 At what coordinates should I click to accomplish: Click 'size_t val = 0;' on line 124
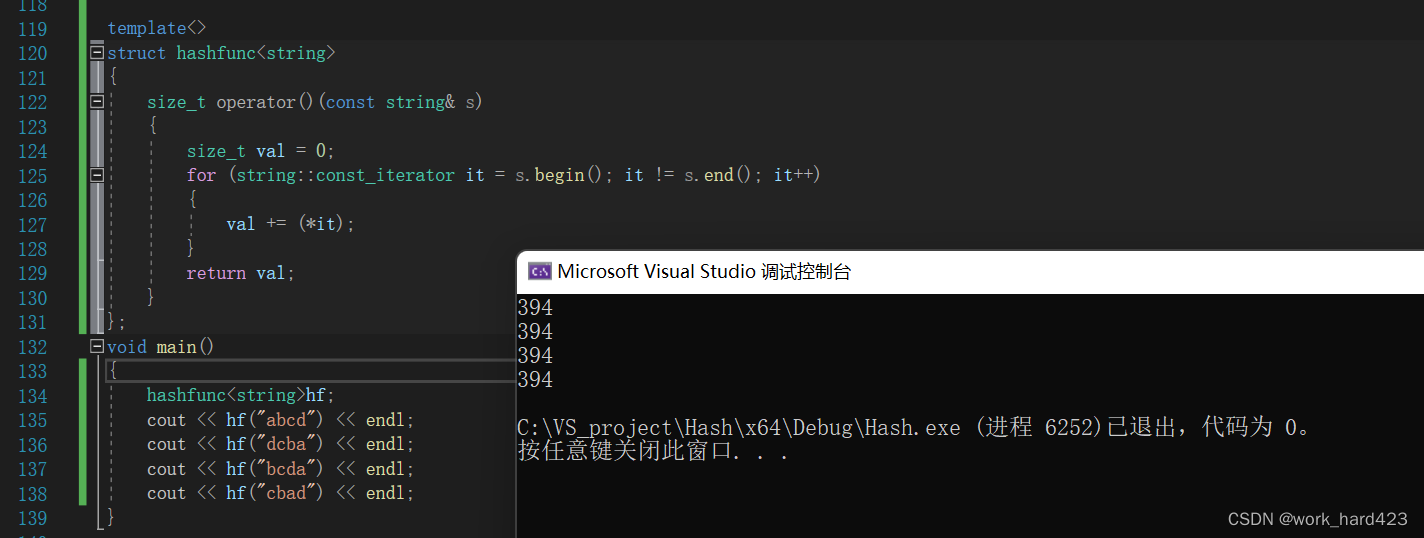(x=260, y=151)
